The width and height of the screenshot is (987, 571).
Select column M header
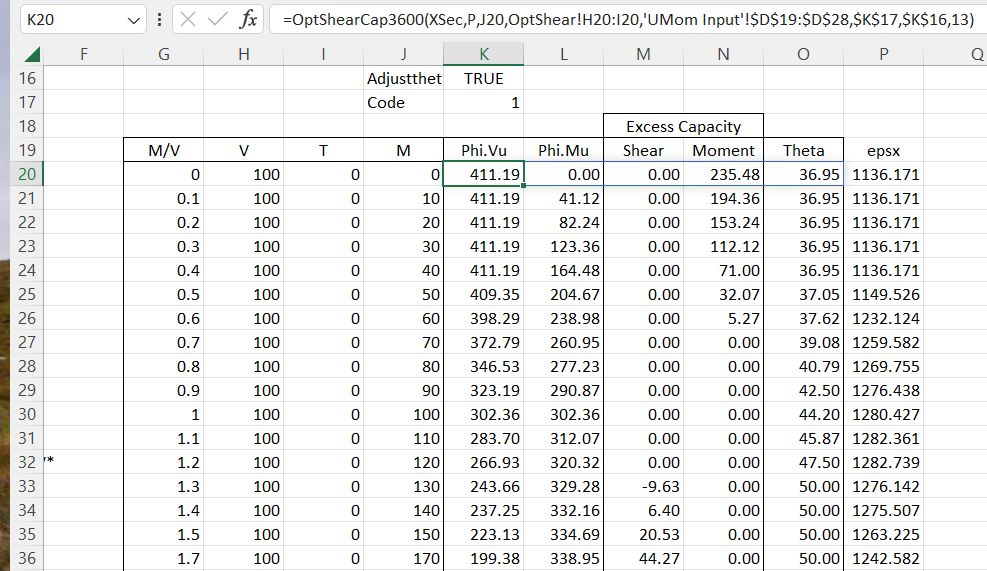tap(644, 56)
